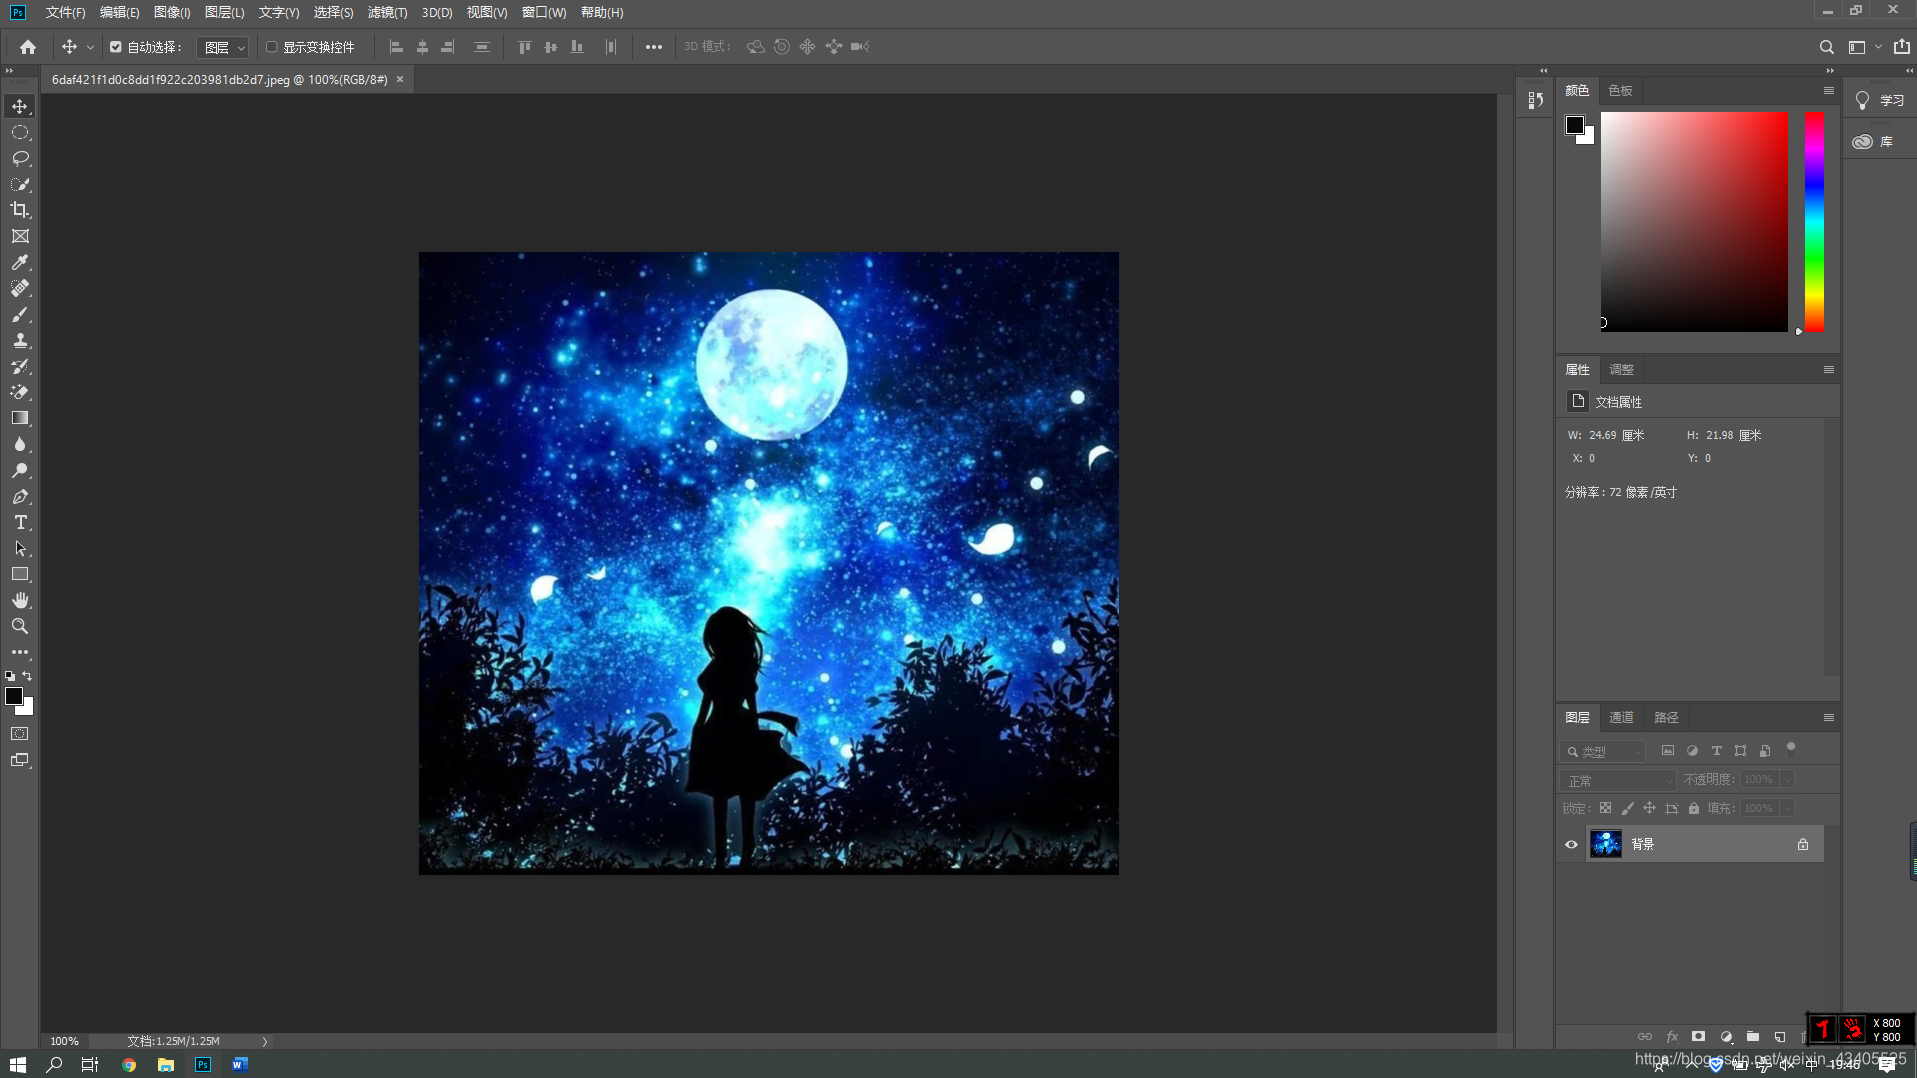Open the 填充 fill dropdown
This screenshot has width=1917, height=1078.
1787,808
